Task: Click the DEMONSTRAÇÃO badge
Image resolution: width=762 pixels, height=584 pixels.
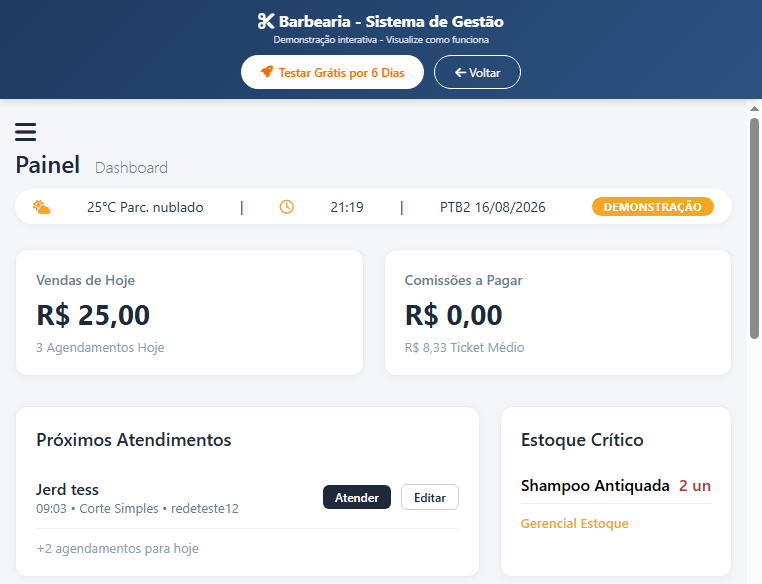Action: [653, 206]
